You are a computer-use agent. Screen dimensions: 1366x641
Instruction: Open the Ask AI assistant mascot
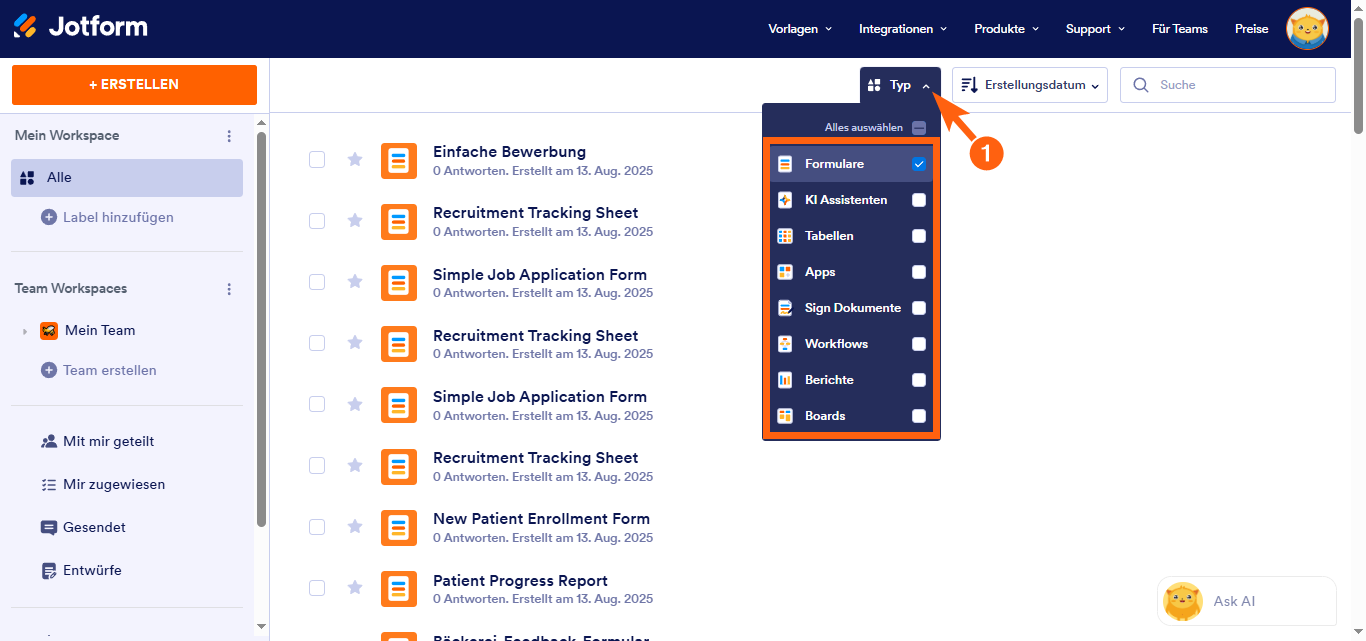[1183, 602]
